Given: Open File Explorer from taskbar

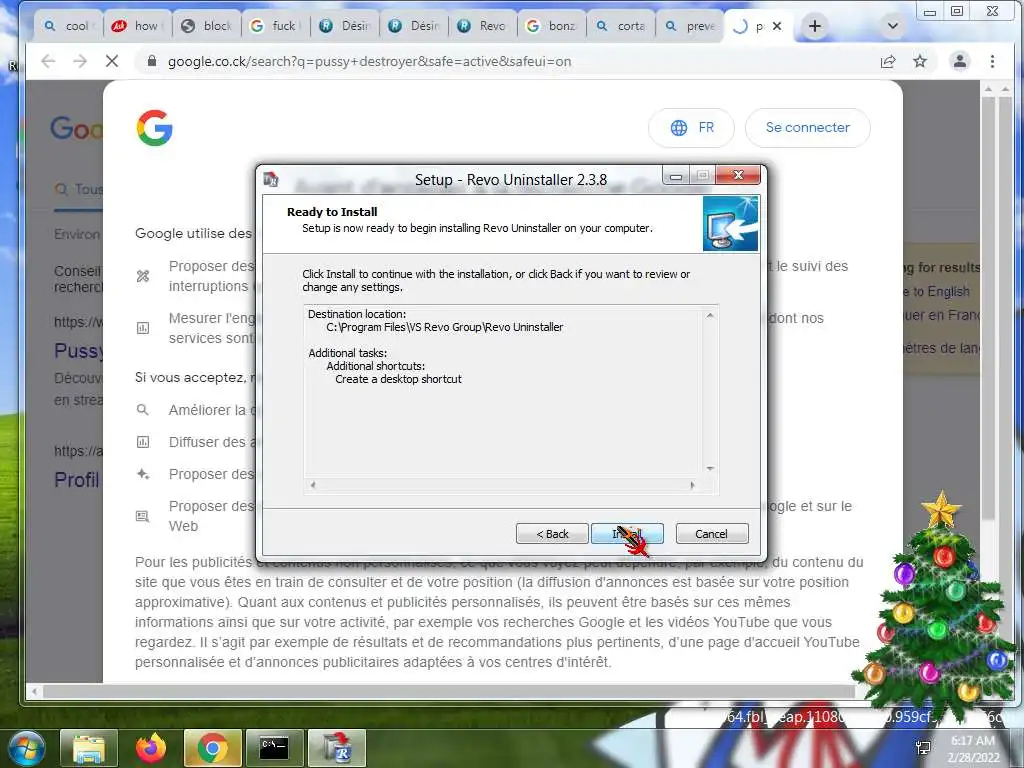Looking at the screenshot, I should 89,748.
